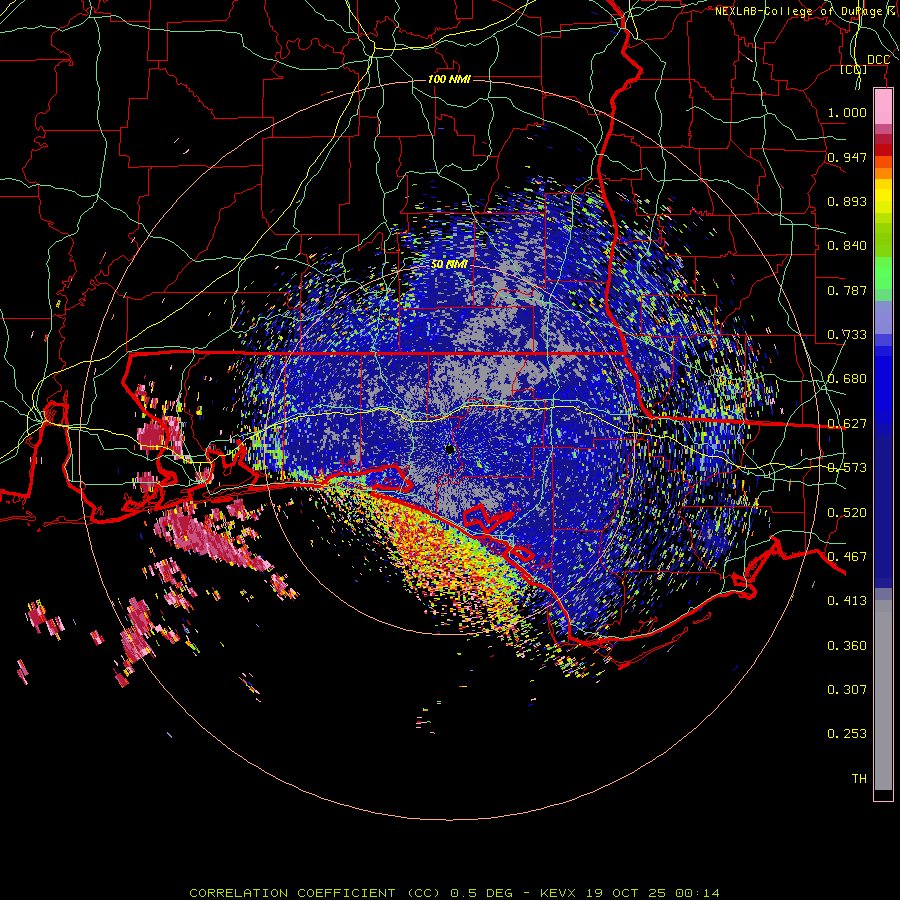Click the TH threshold label on the legend

[859, 778]
